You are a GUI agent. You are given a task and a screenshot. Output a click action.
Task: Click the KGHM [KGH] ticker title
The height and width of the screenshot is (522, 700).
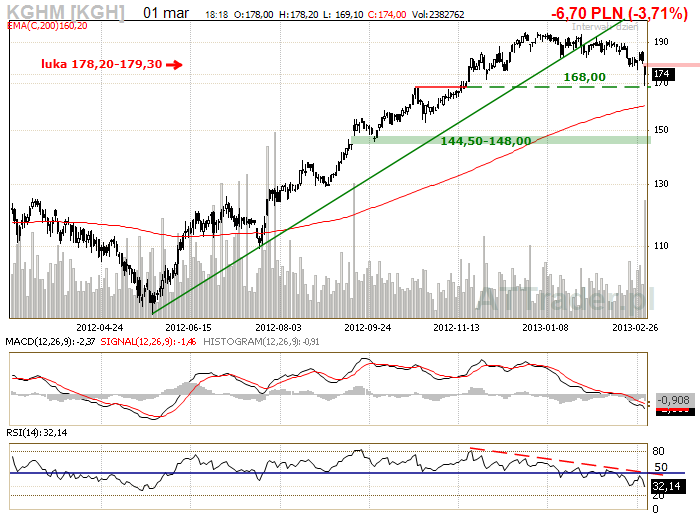(x=65, y=12)
